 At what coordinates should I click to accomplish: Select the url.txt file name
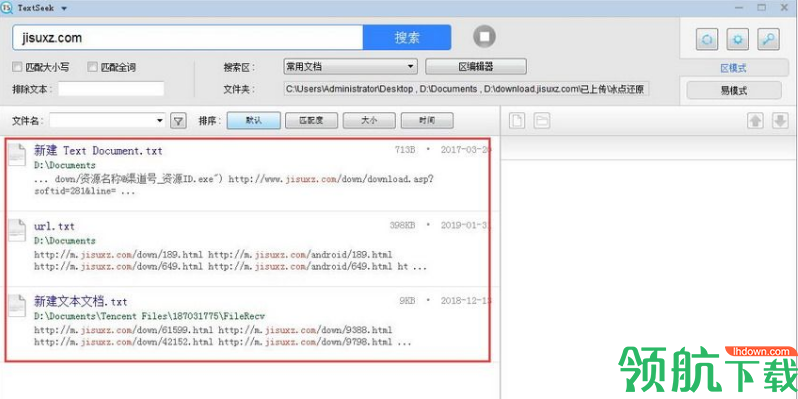tap(54, 226)
